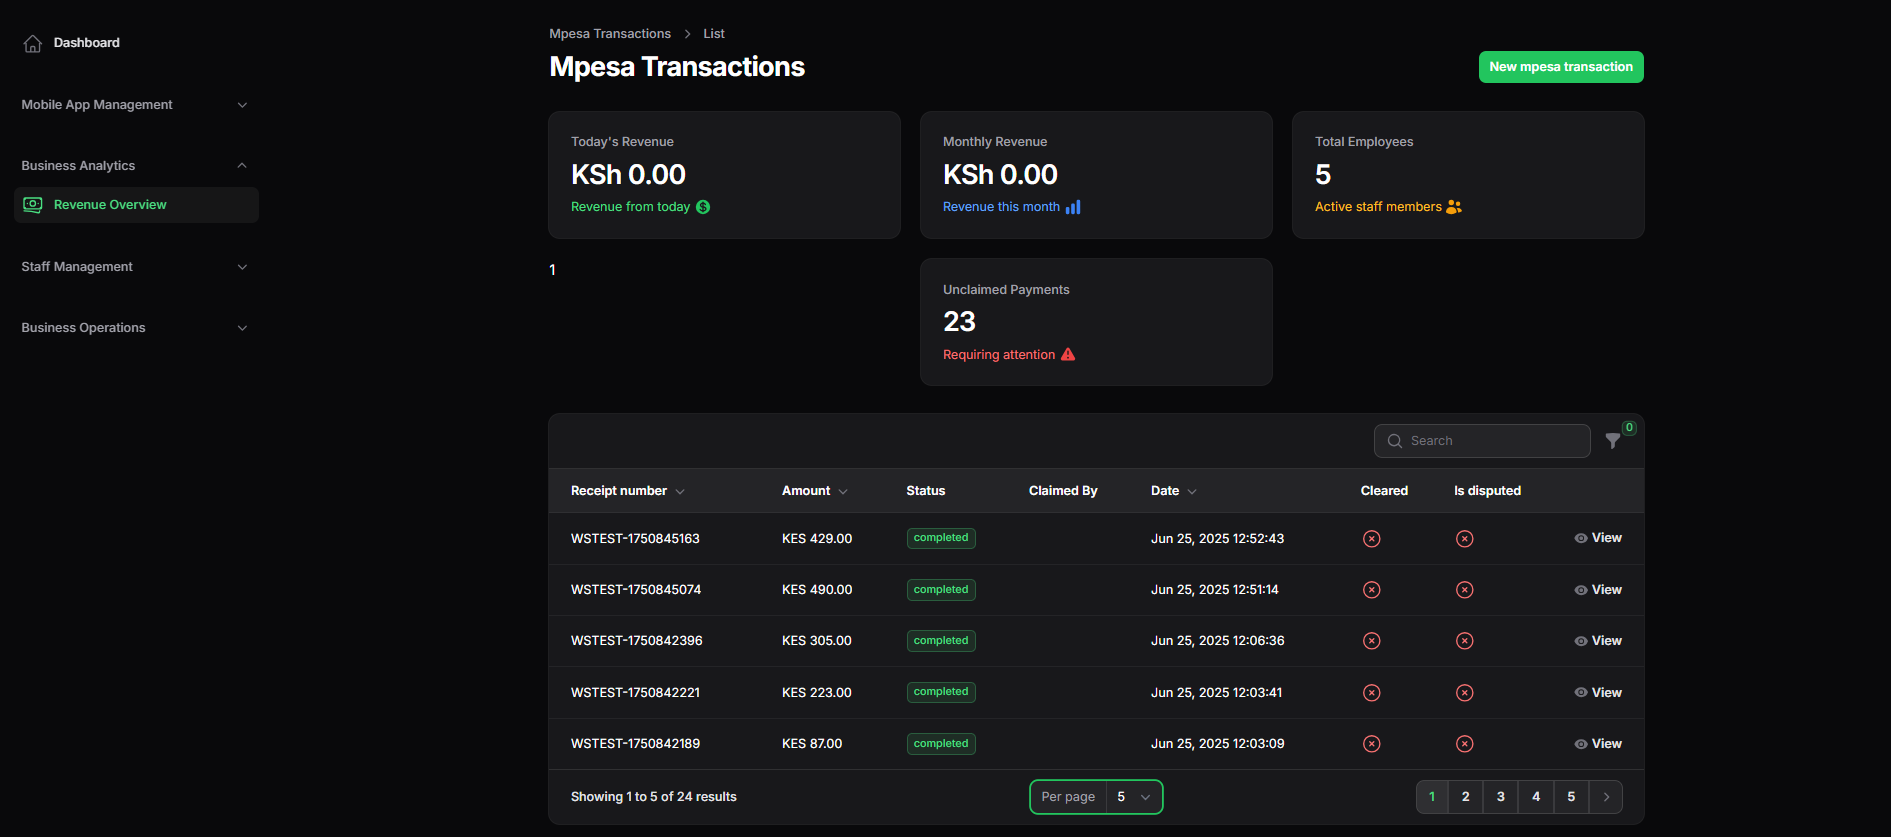The width and height of the screenshot is (1891, 837).
Task: Click the Search input field
Action: (x=1482, y=441)
